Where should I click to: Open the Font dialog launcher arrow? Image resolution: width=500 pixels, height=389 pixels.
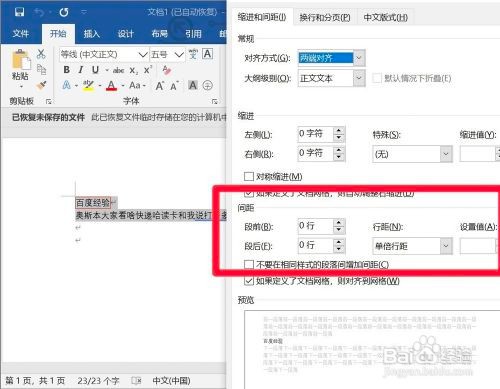pyautogui.click(x=215, y=101)
